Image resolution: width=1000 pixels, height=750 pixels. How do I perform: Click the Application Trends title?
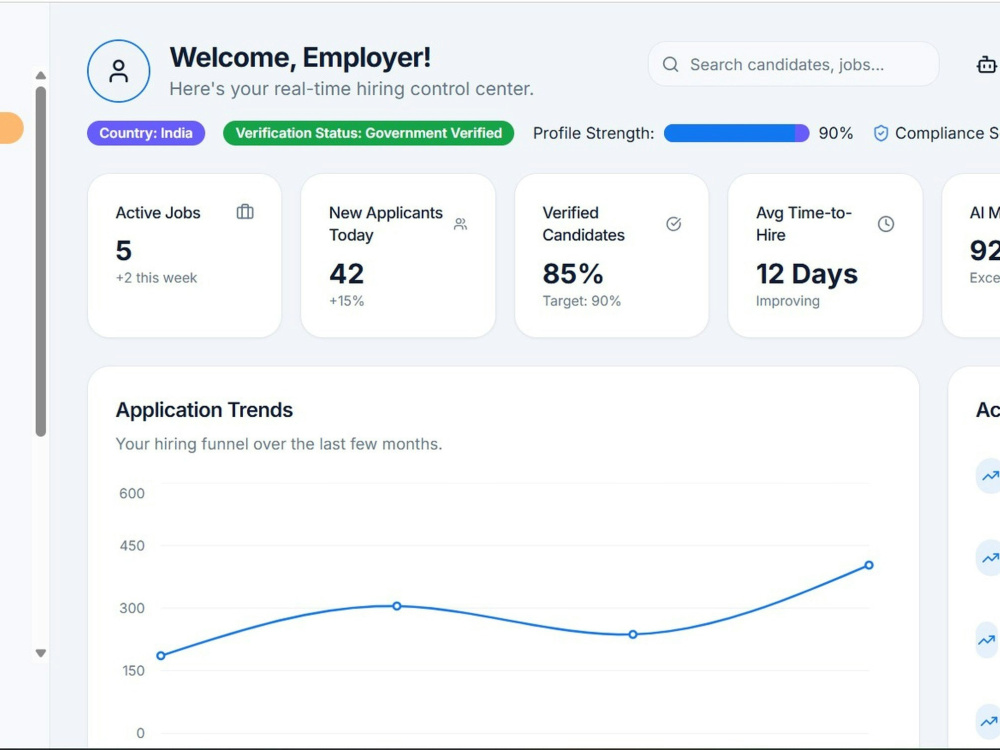pyautogui.click(x=204, y=410)
